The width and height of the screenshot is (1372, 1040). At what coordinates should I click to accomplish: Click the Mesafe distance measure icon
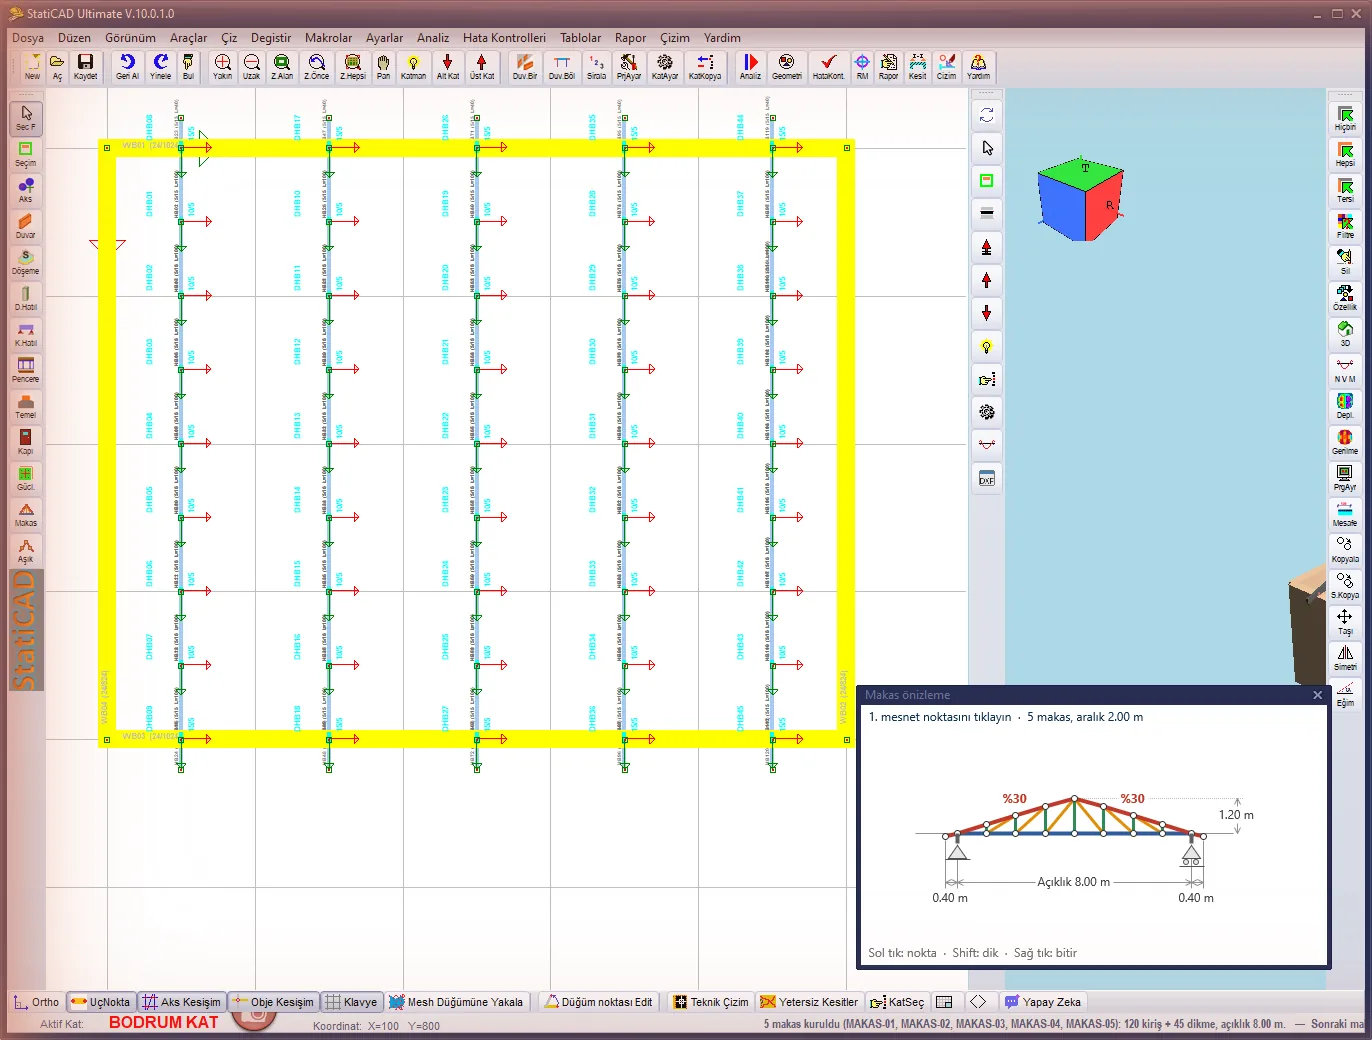(1345, 513)
